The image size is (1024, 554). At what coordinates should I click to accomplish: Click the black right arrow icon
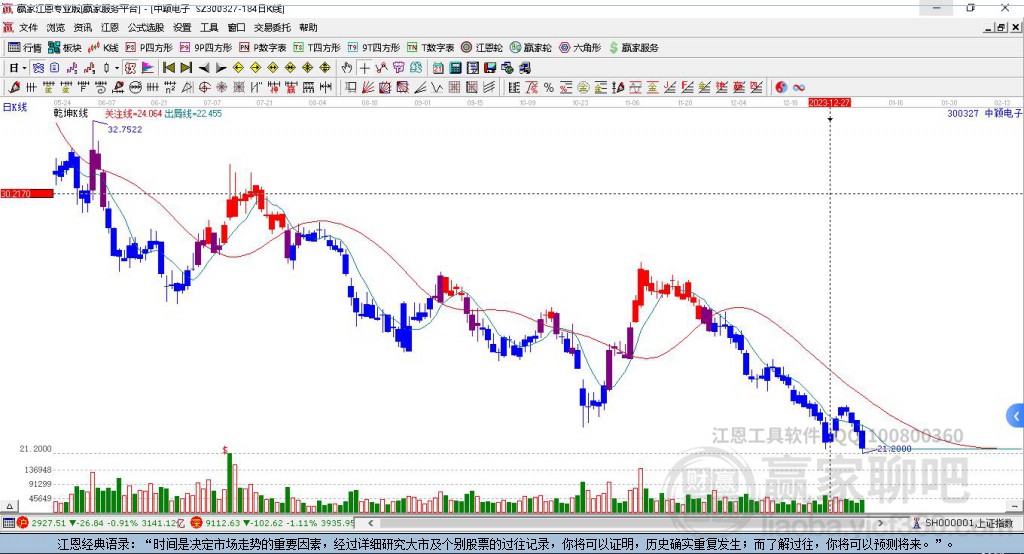tap(221, 68)
